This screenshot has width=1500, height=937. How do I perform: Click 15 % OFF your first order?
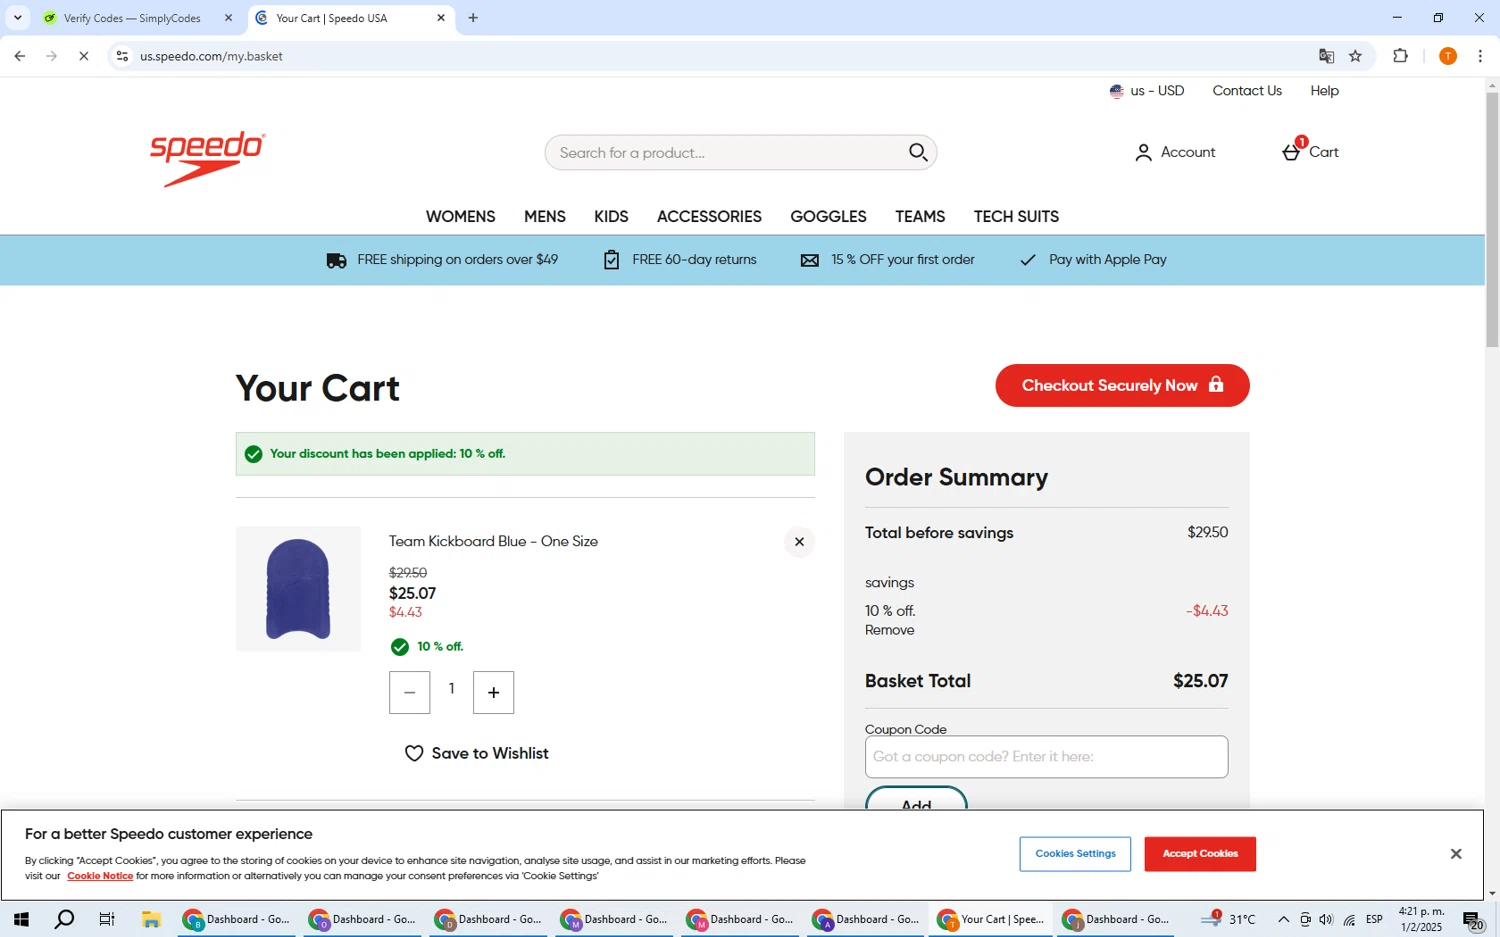click(888, 260)
